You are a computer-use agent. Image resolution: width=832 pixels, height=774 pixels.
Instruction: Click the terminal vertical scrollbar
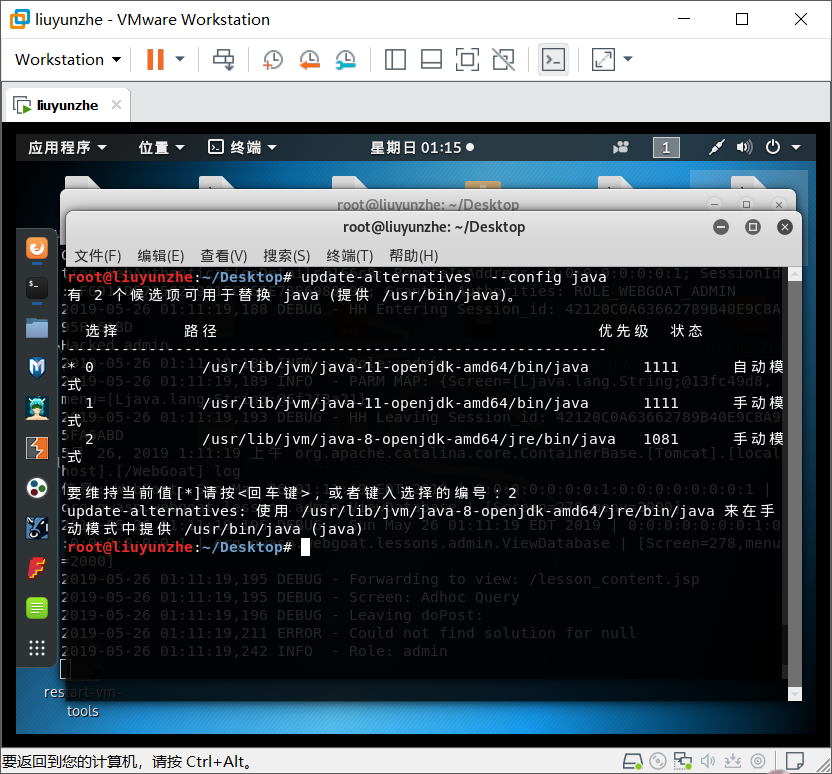[x=794, y=483]
